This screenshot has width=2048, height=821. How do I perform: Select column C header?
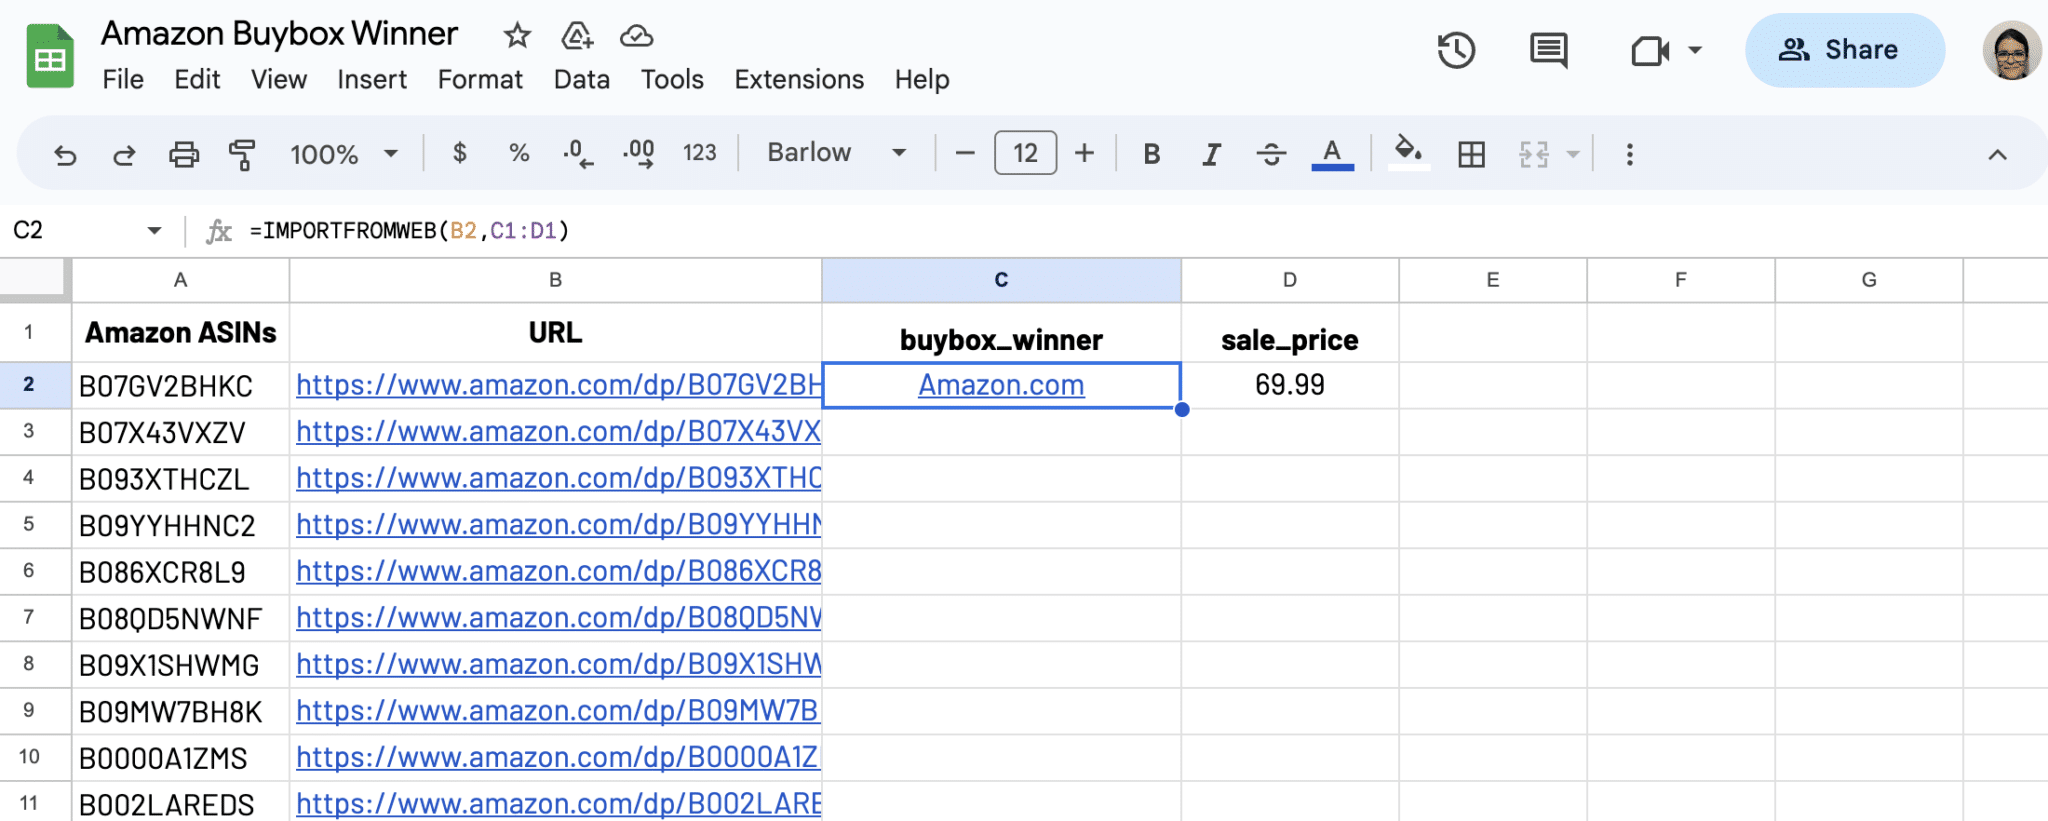click(1001, 280)
